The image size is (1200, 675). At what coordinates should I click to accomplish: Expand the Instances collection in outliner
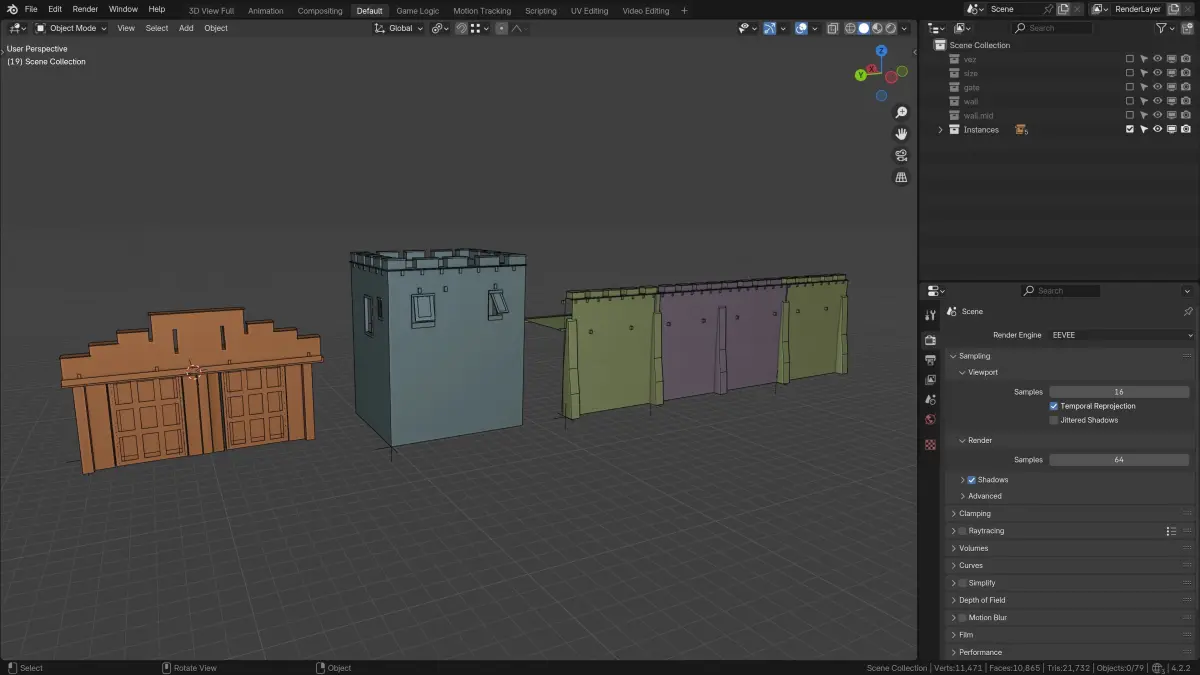pyautogui.click(x=940, y=130)
